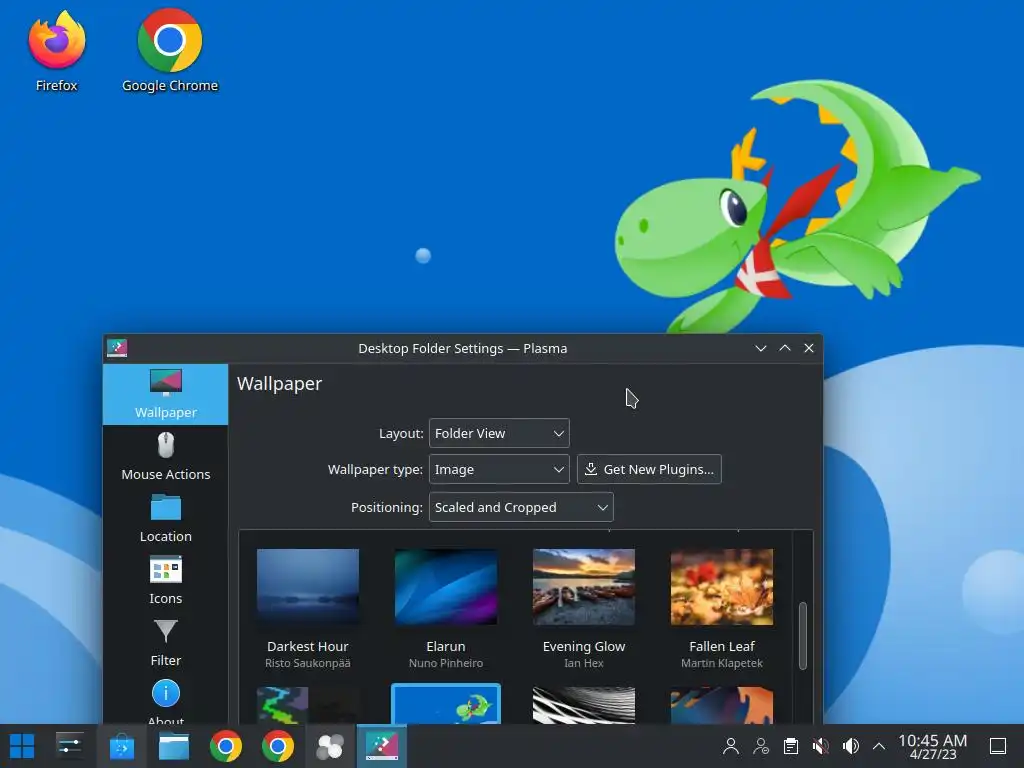
Task: Open the clock showing 10:45 AM
Action: [933, 746]
